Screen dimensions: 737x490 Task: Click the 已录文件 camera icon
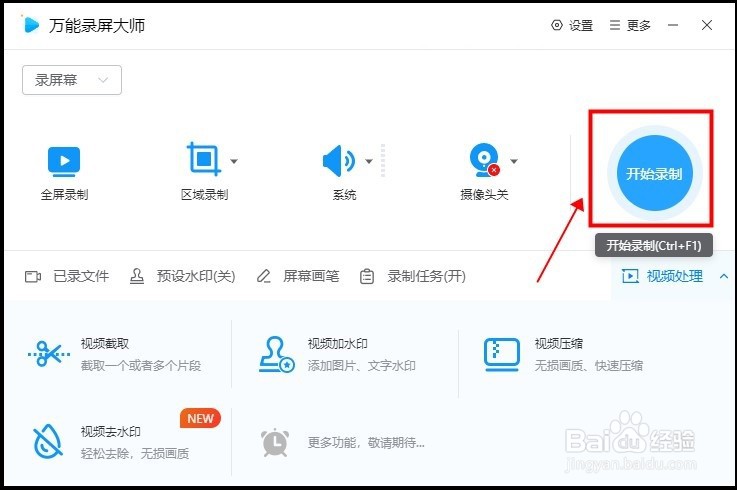point(32,277)
